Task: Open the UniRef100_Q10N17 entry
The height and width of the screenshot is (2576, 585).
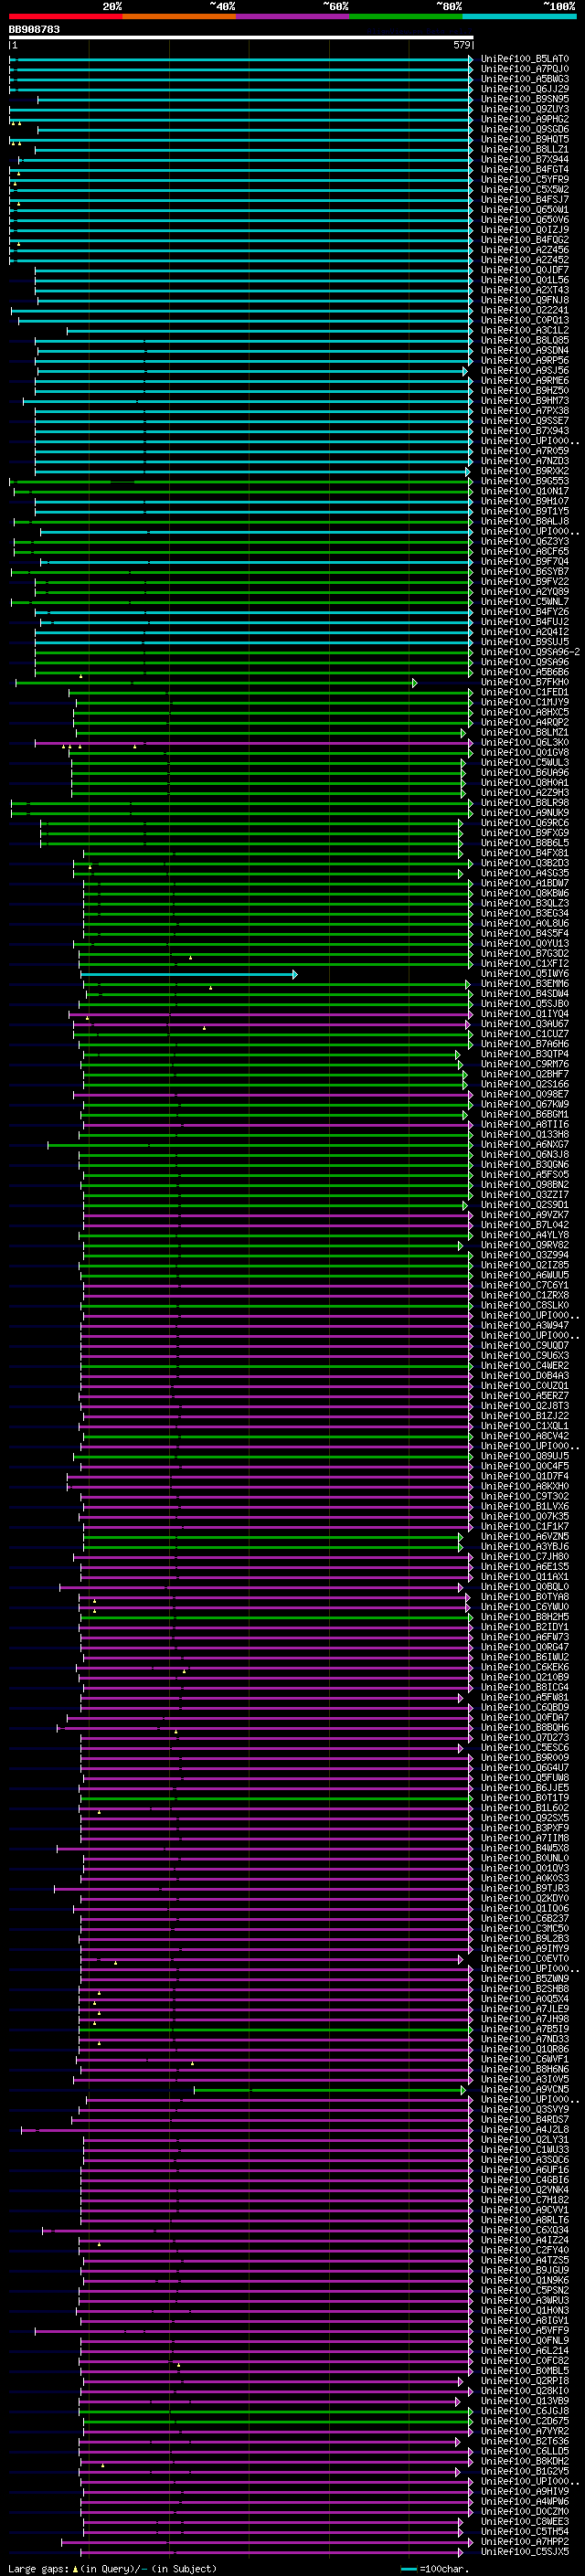Action: tap(525, 491)
